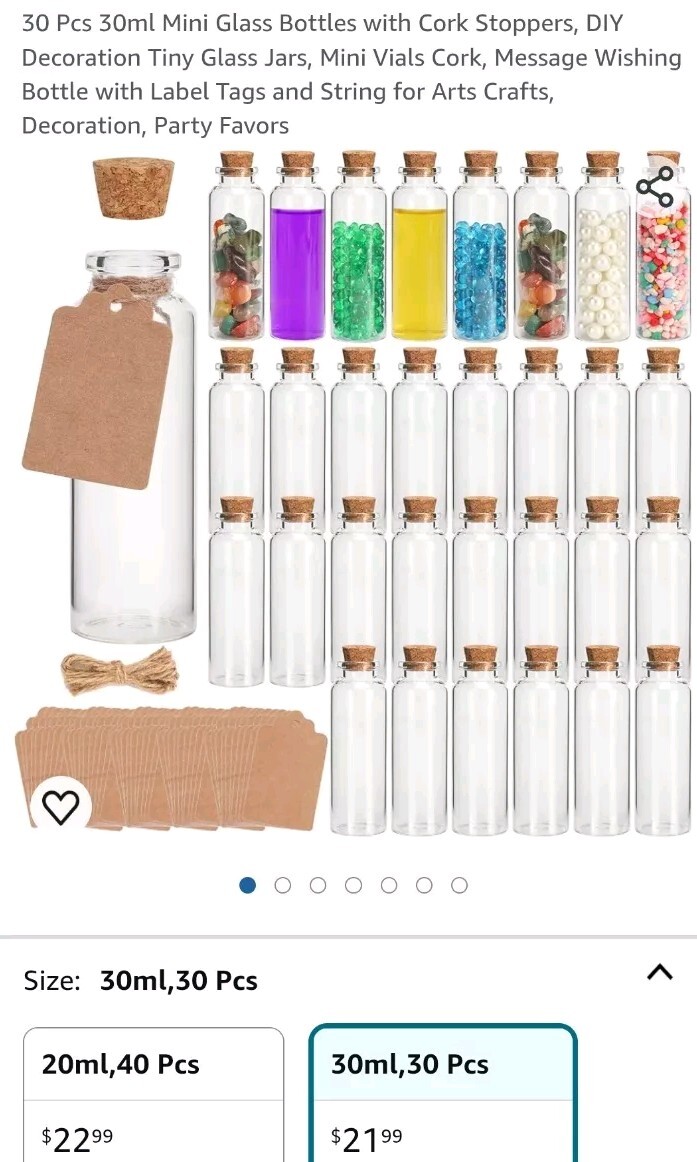Screen dimensions: 697x1162
Task: Tap the yellow liquid filled bottle
Action: pyautogui.click(x=419, y=246)
